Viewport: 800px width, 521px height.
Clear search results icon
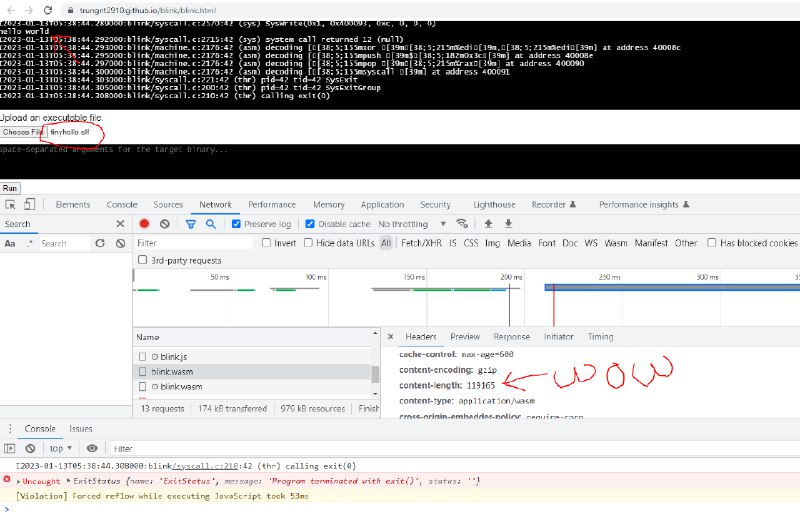pos(120,243)
